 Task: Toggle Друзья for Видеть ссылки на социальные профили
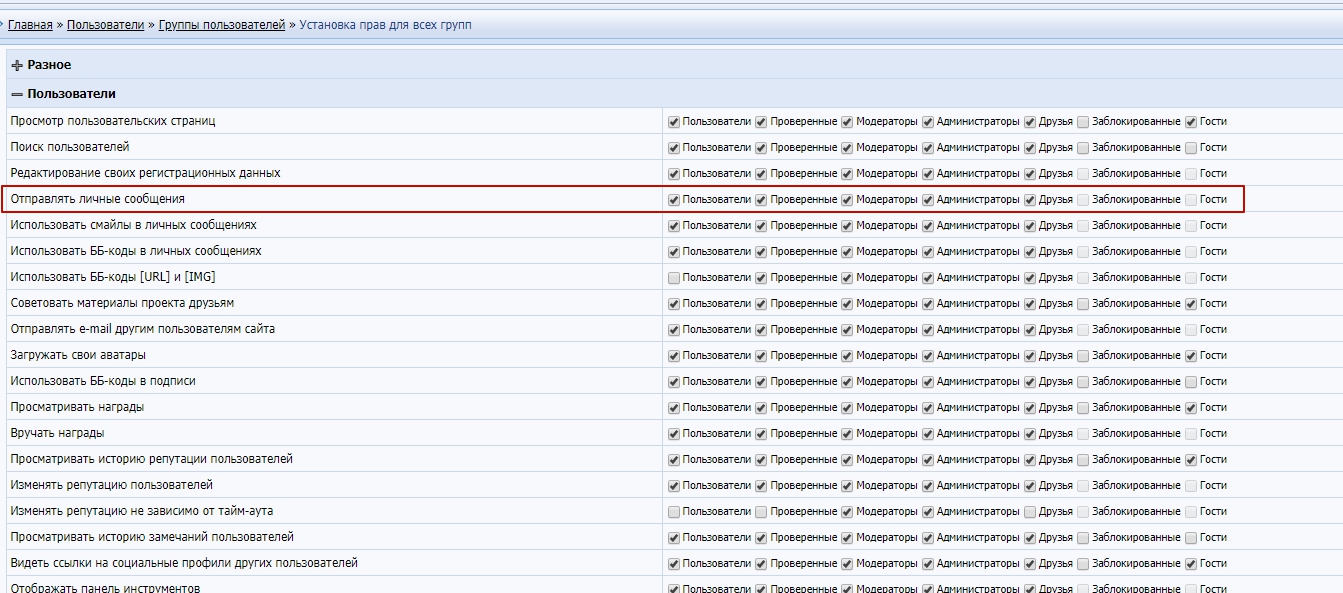(x=1030, y=564)
